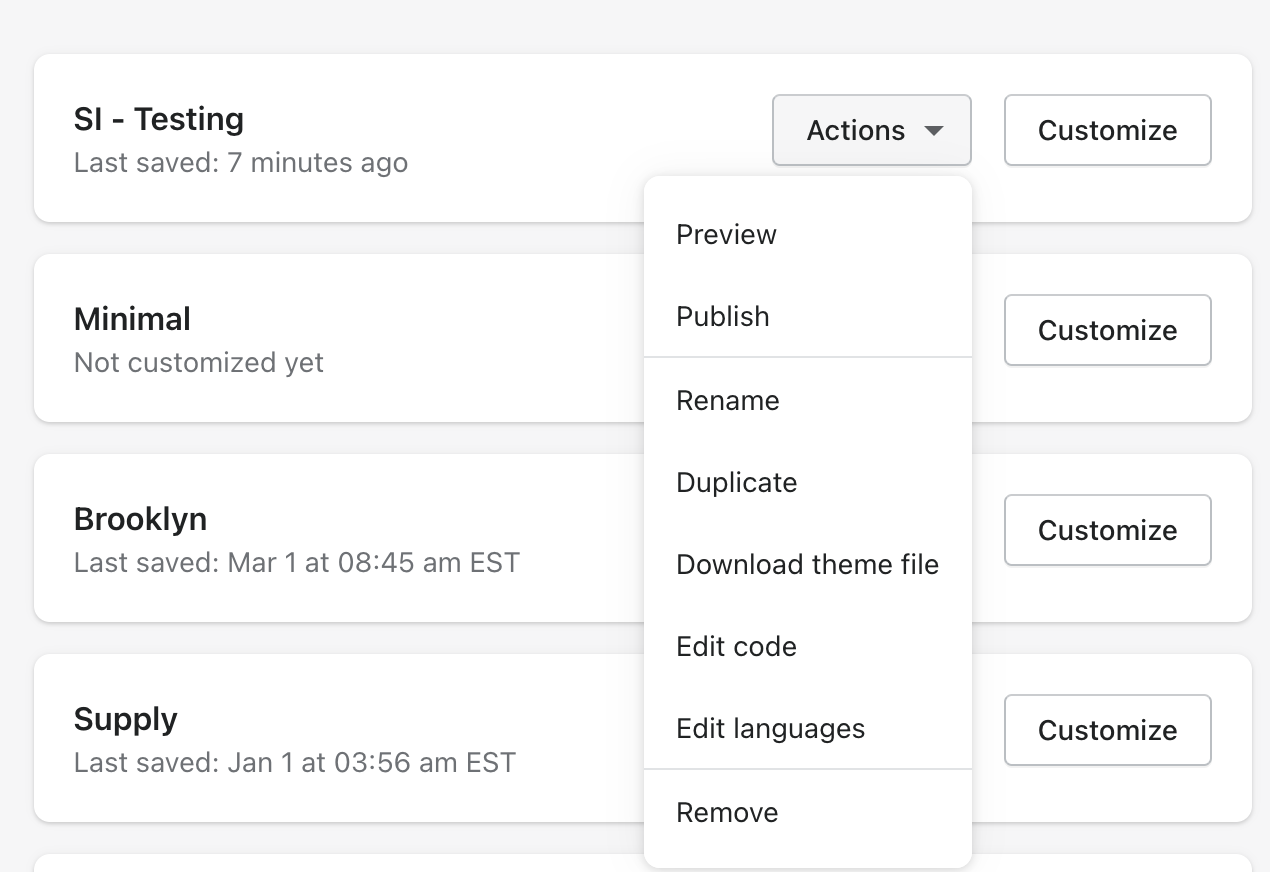
Task: Click Download theme file menu item
Action: click(x=807, y=565)
